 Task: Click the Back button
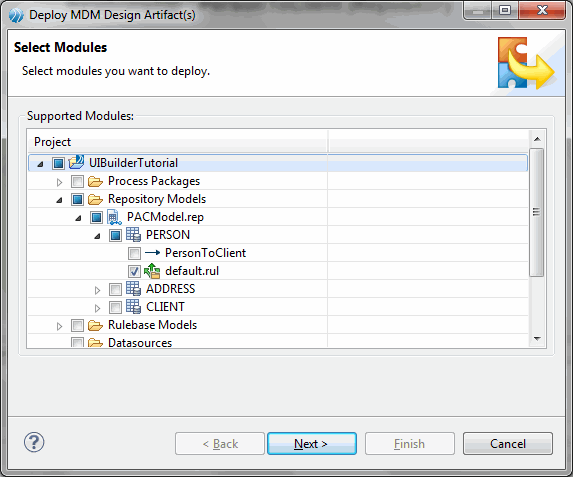point(220,443)
